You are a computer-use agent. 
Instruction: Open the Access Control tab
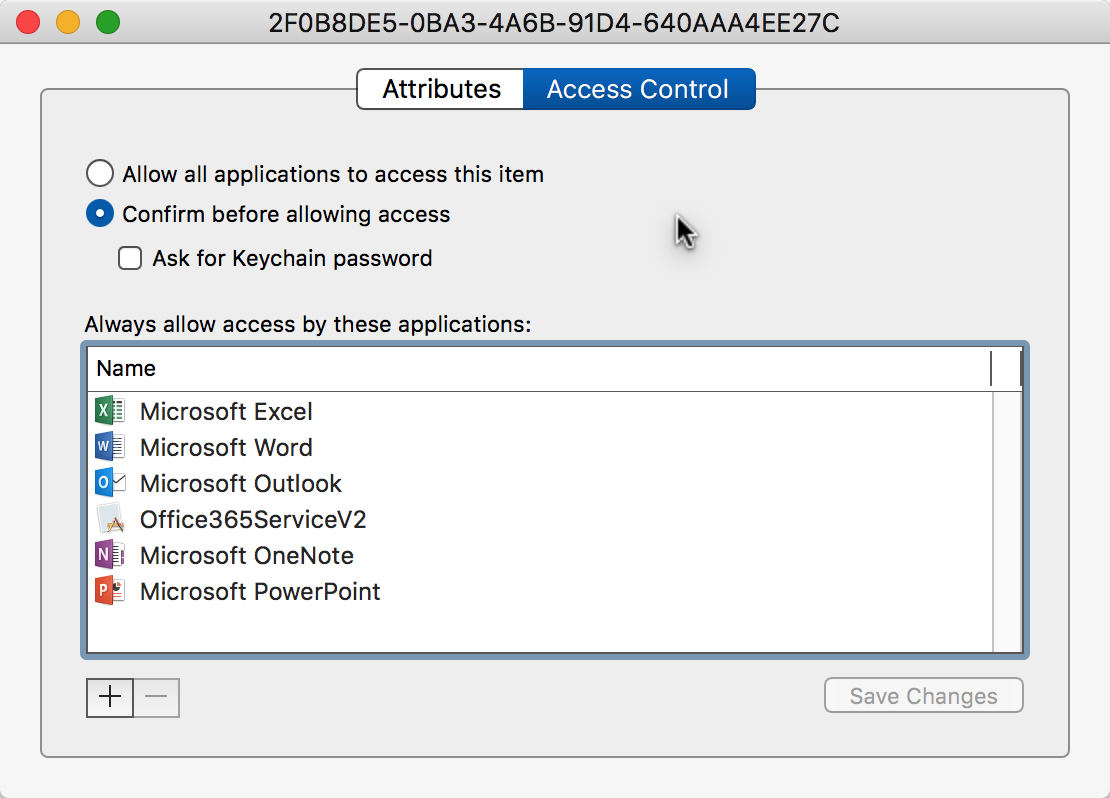pyautogui.click(x=638, y=89)
